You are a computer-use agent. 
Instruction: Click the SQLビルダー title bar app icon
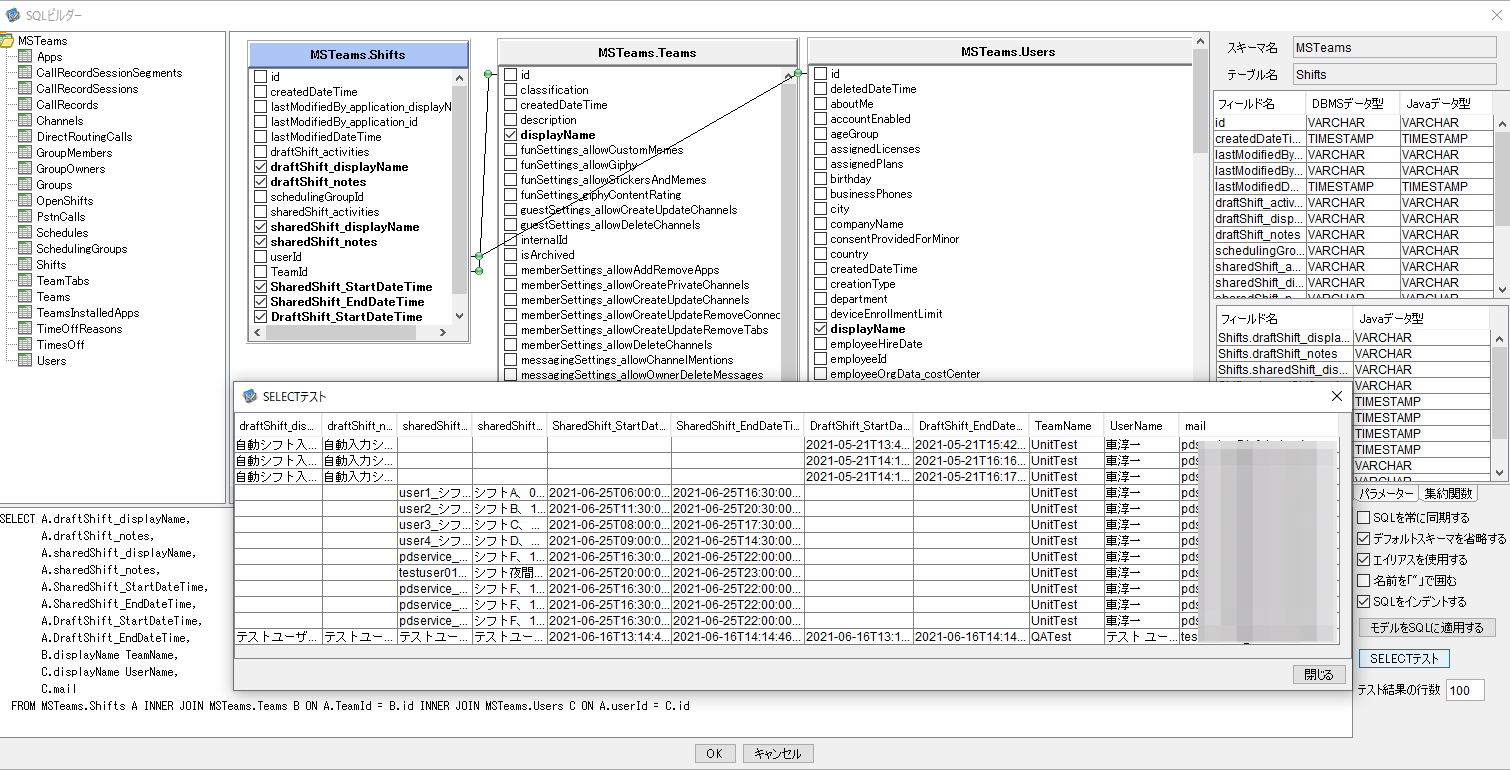click(x=13, y=15)
